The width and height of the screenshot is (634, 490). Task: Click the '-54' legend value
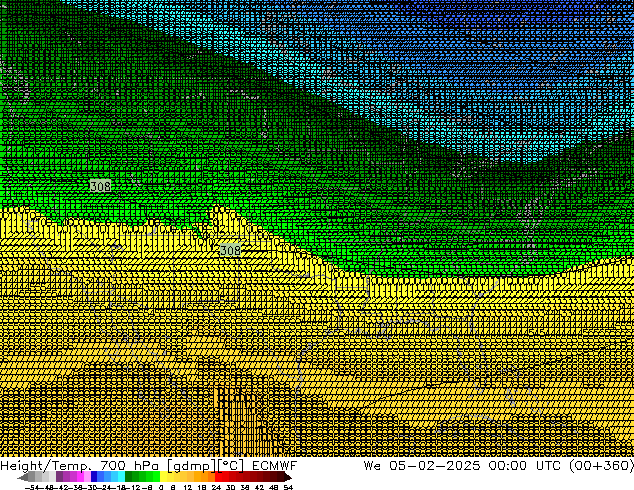30,487
